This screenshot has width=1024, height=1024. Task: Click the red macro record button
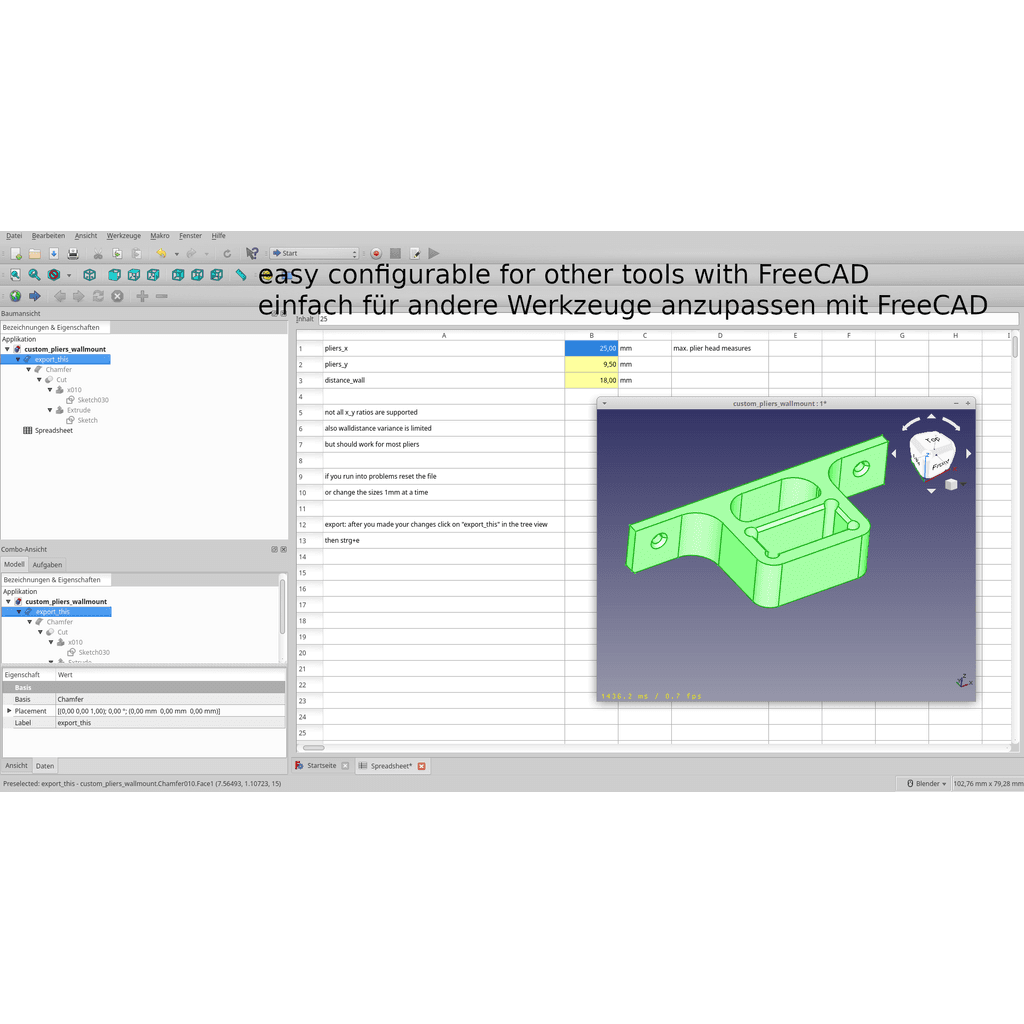[376, 253]
